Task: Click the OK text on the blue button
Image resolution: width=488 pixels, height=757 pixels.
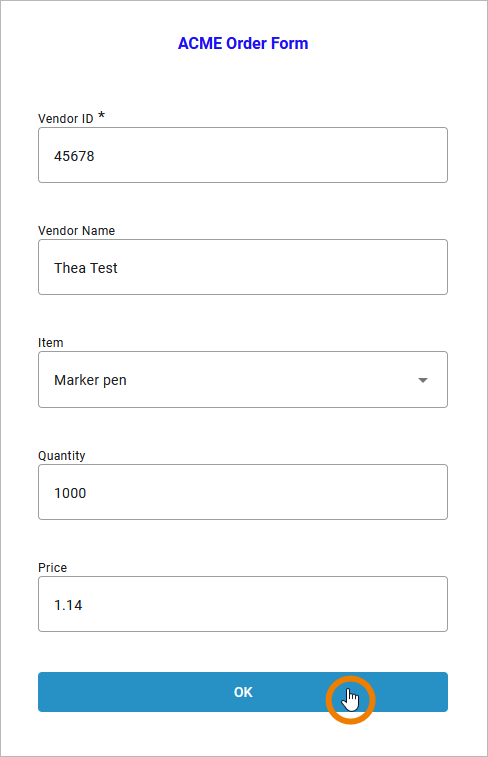Action: 243,692
